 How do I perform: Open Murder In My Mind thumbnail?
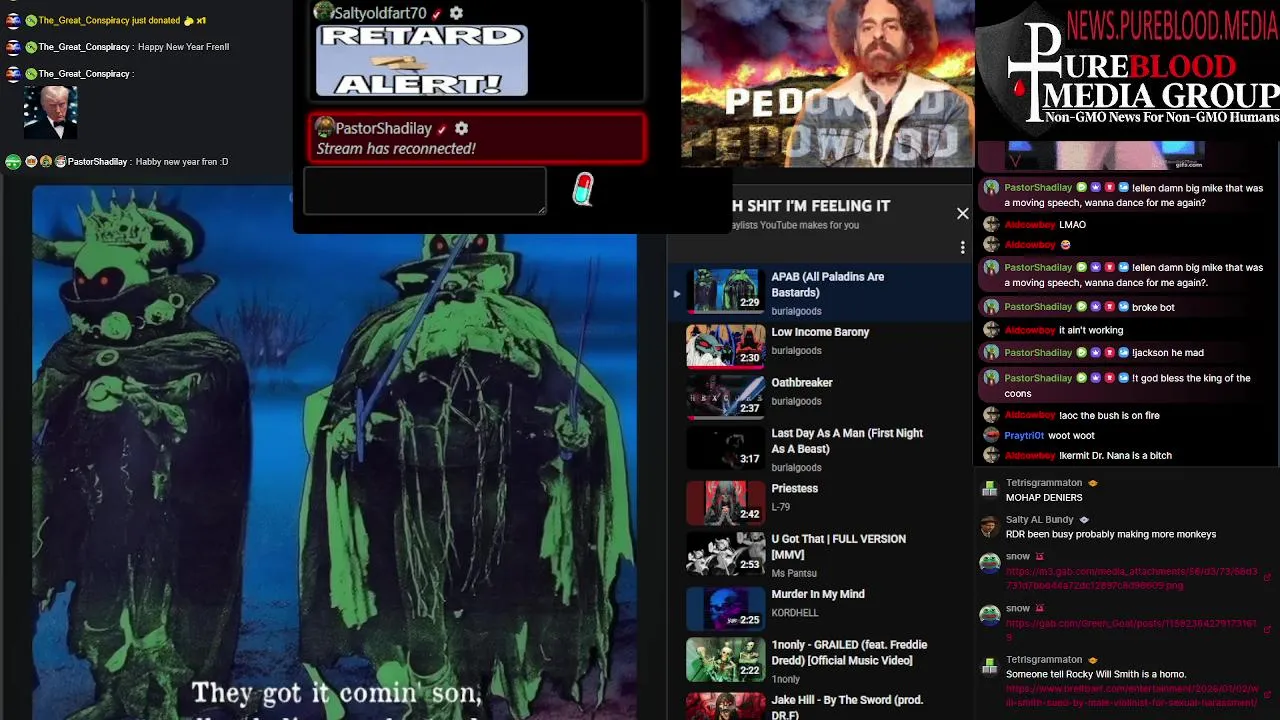[725, 608]
